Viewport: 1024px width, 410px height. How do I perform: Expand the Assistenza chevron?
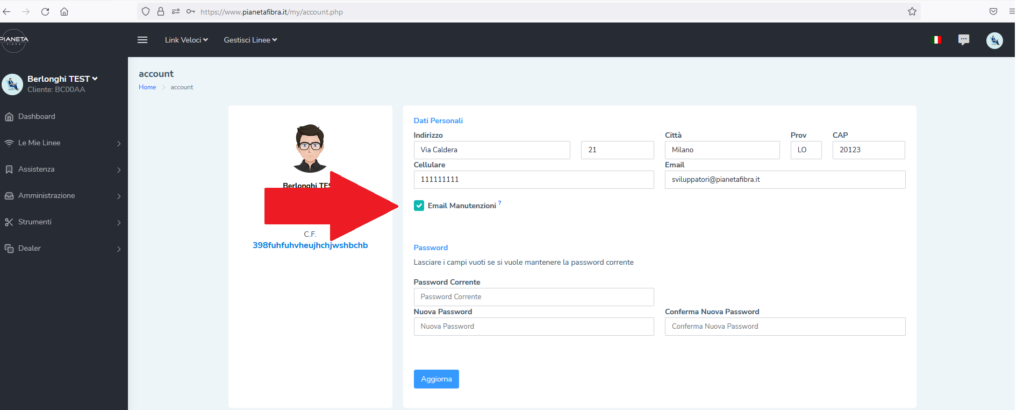[119, 170]
